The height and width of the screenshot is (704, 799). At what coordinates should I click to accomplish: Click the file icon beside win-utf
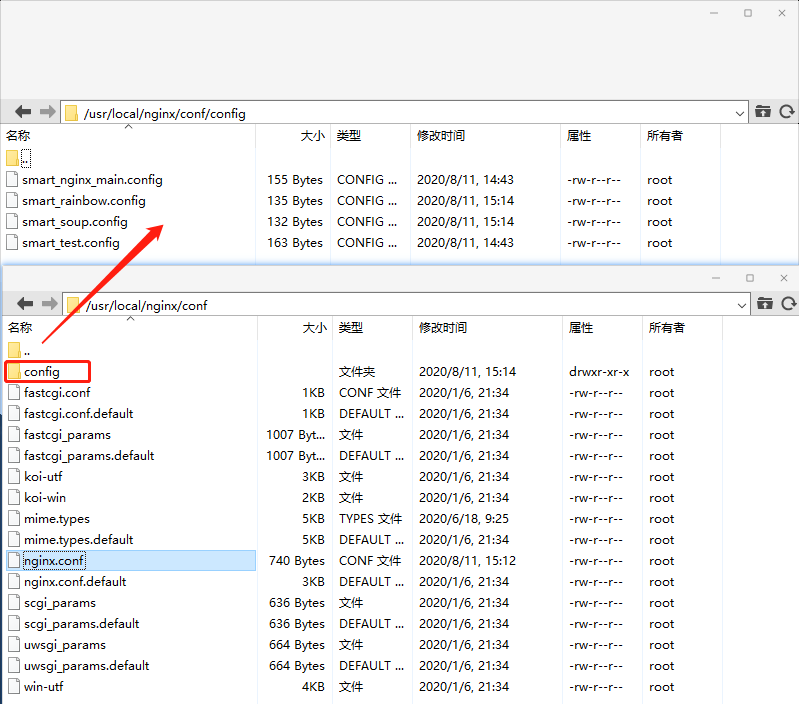(14, 687)
